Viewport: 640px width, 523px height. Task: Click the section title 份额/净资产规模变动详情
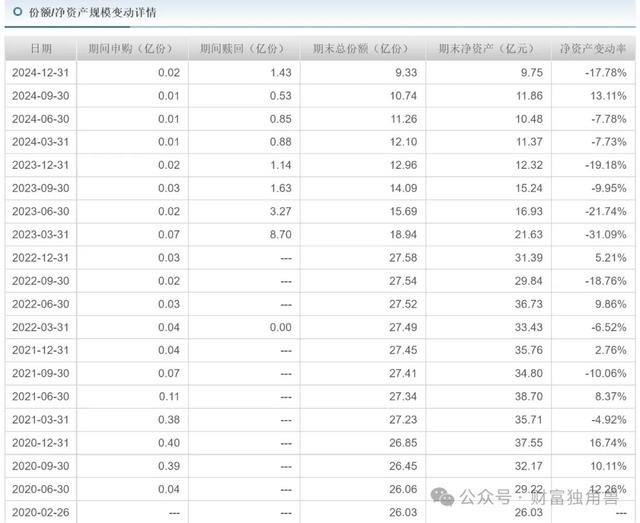[x=92, y=12]
